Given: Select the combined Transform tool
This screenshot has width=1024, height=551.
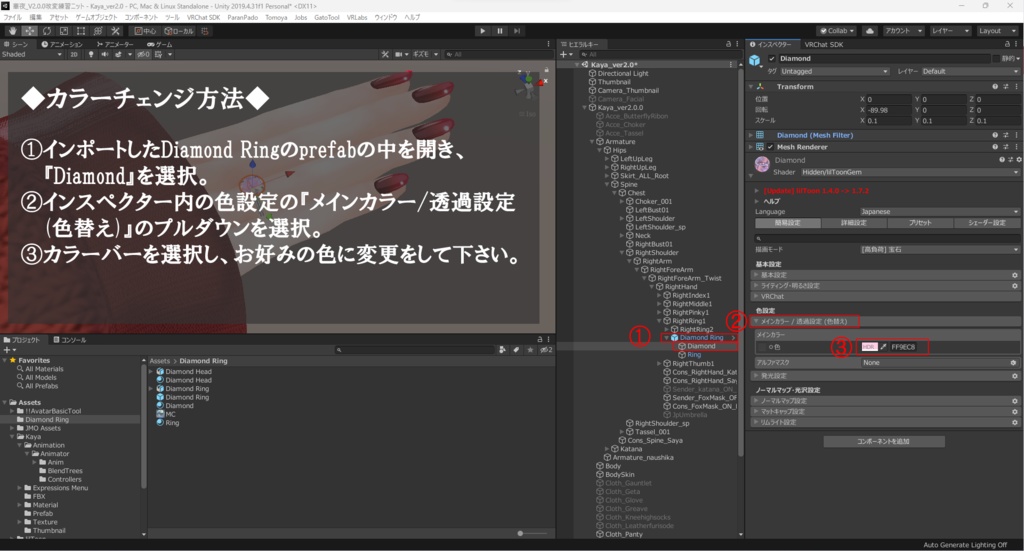Looking at the screenshot, I should coord(98,31).
